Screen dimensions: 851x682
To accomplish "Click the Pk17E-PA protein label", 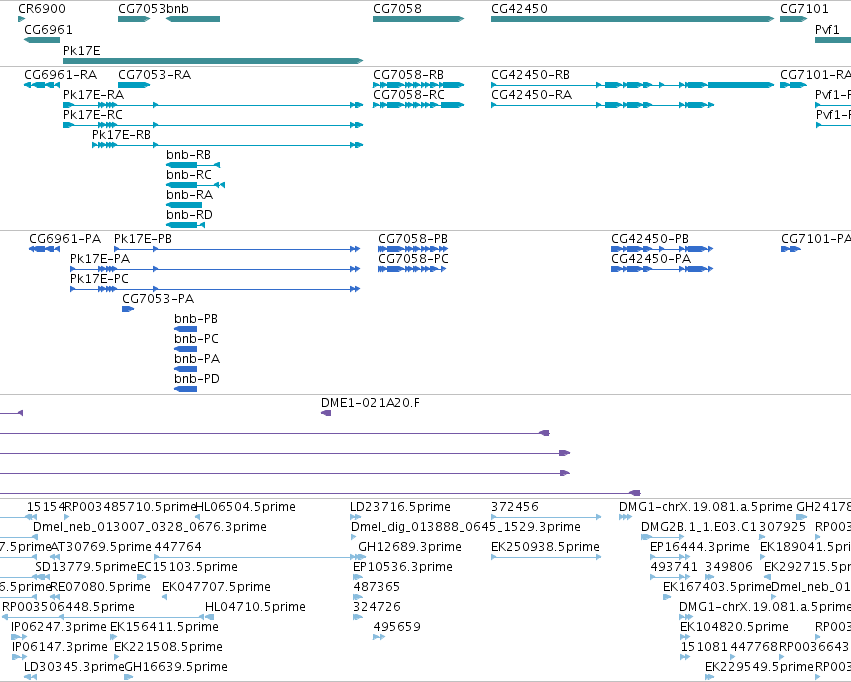I will (x=100, y=259).
